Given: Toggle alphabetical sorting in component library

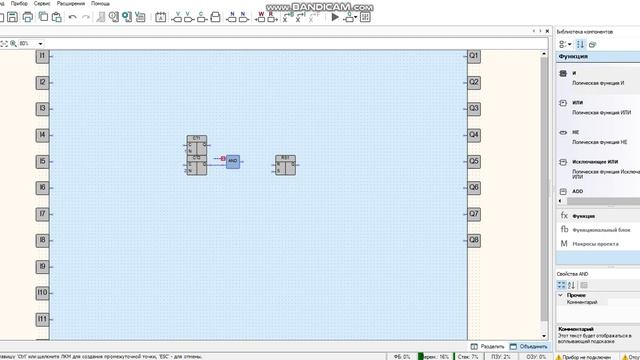Looking at the screenshot, I should 580,44.
